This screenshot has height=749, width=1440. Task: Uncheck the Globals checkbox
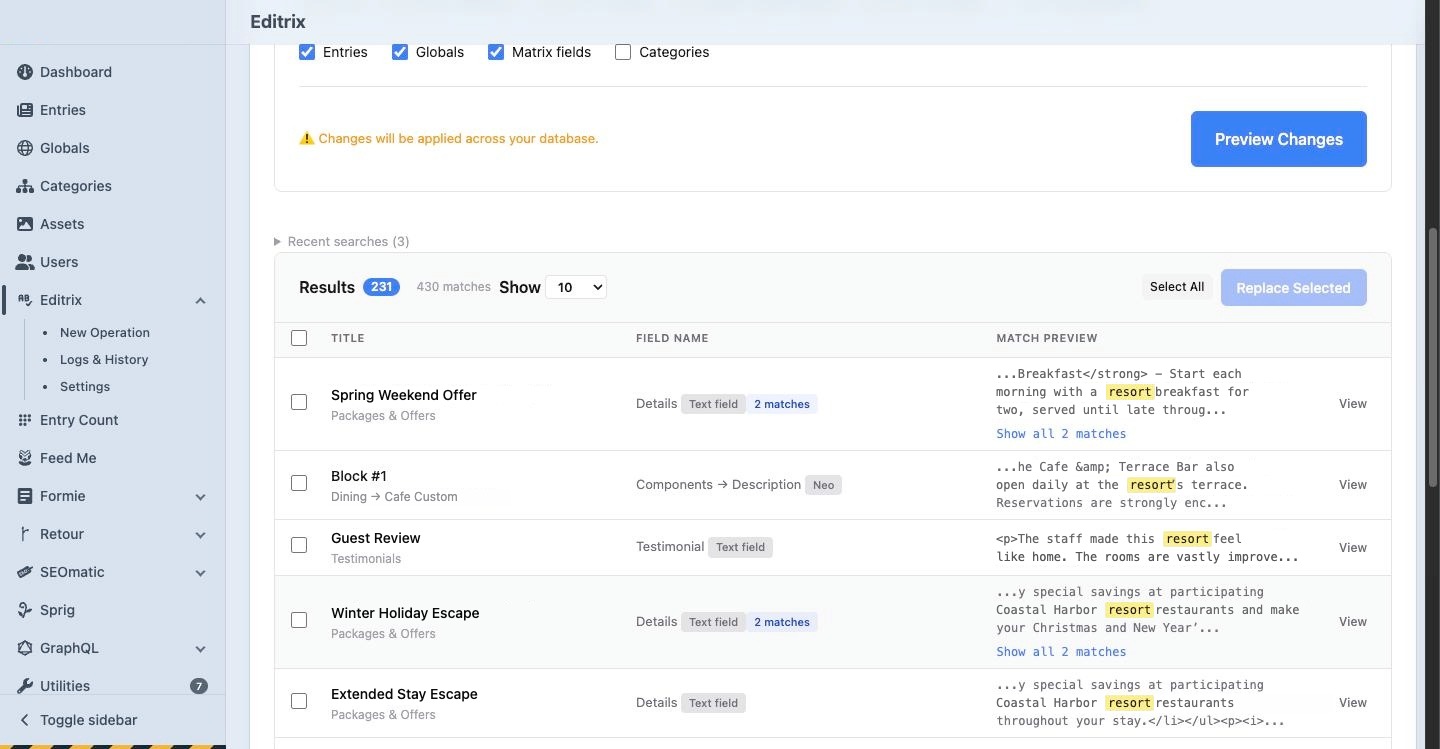(x=400, y=52)
